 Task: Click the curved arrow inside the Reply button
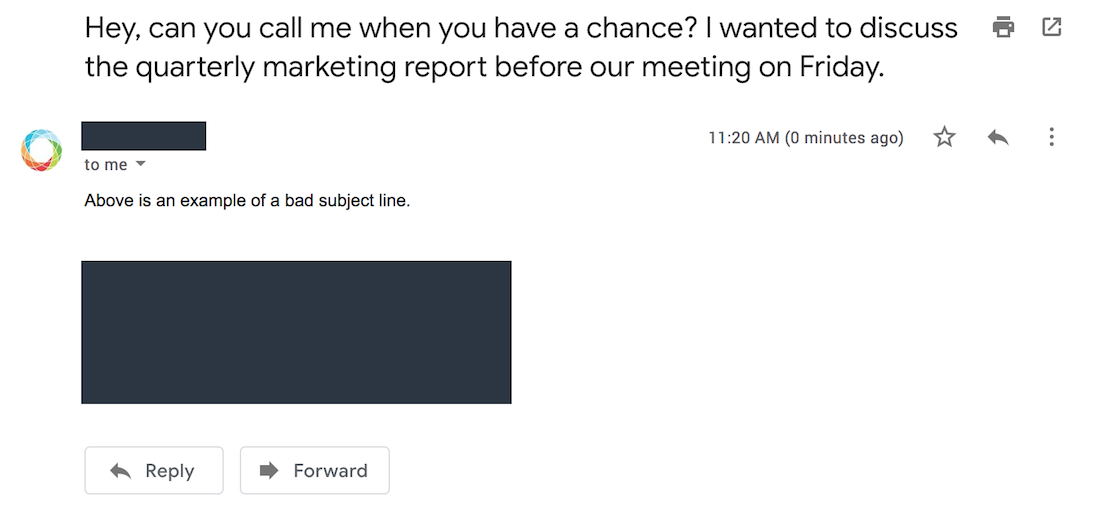click(120, 471)
